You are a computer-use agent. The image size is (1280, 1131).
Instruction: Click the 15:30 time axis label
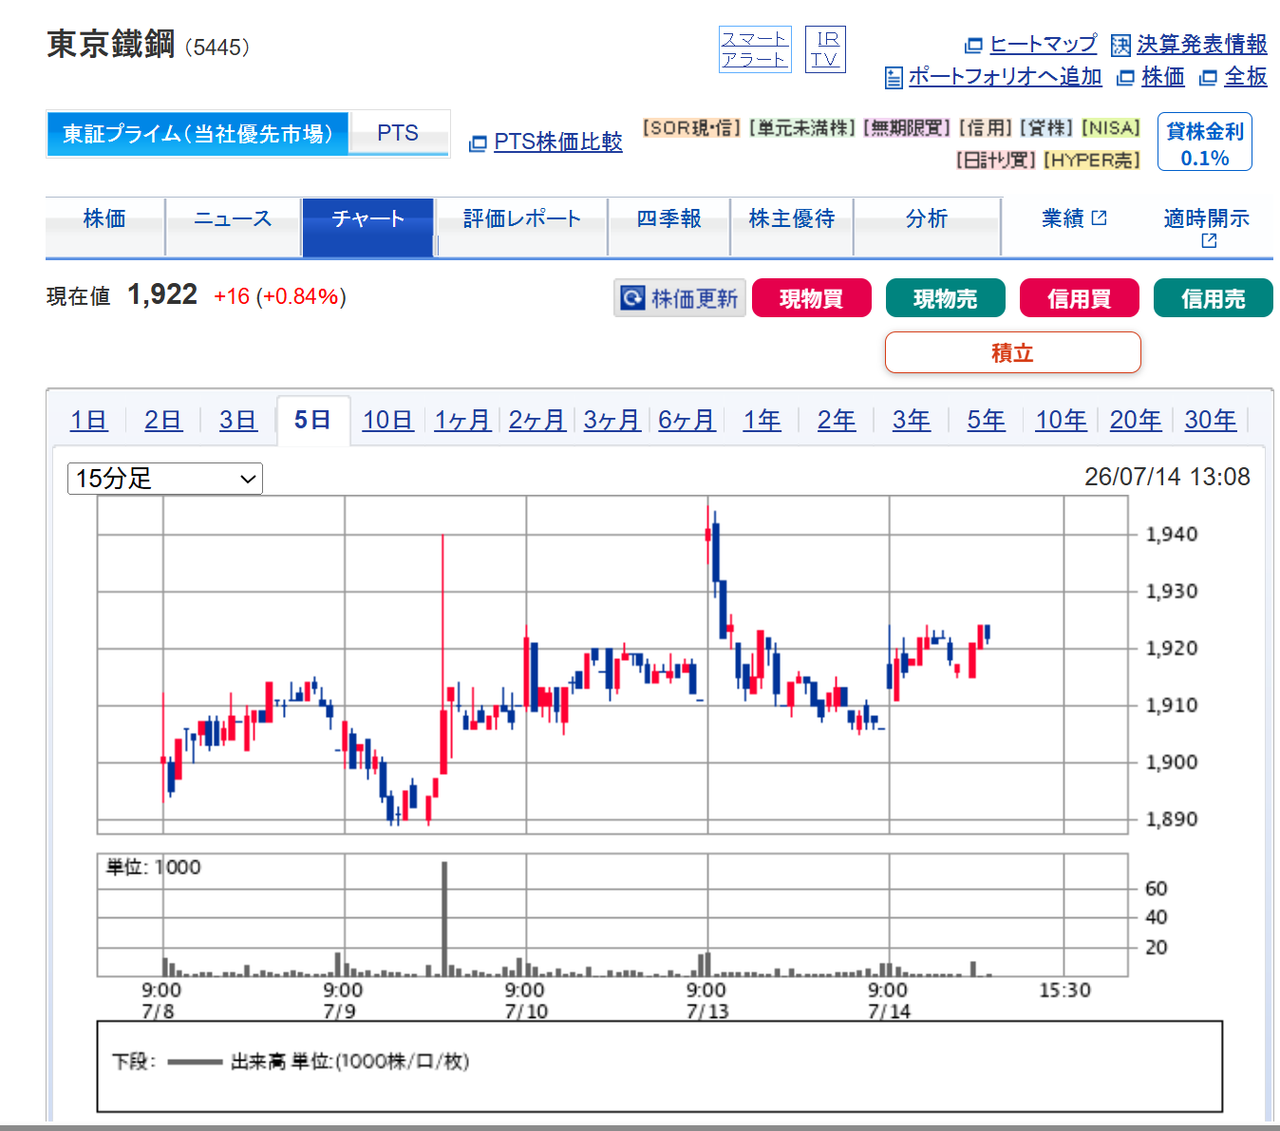pos(1065,990)
